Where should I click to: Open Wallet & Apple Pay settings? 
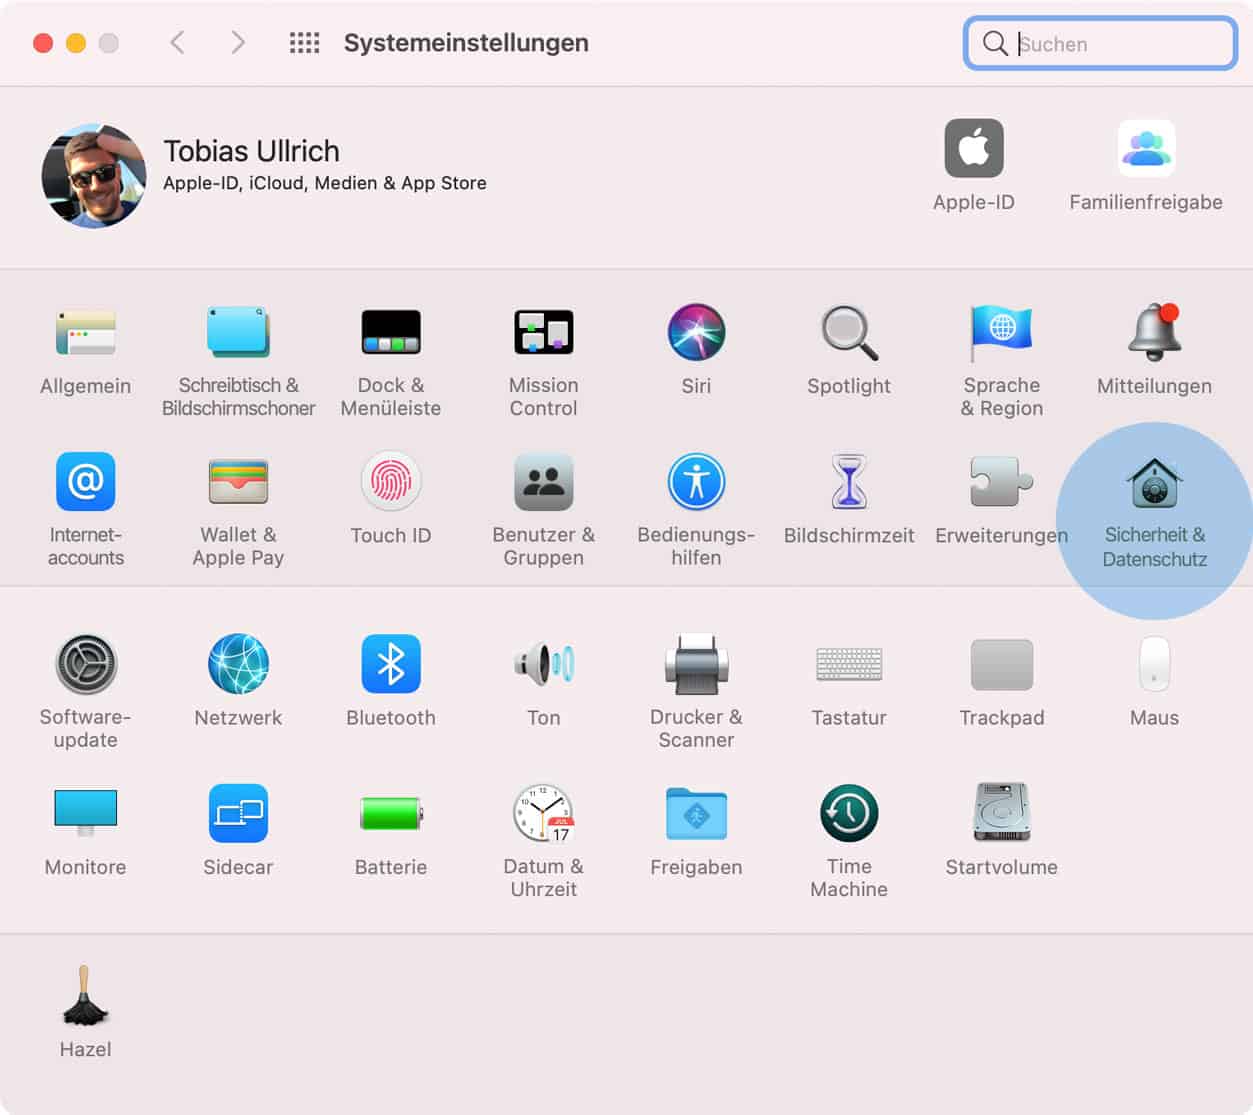(x=238, y=482)
